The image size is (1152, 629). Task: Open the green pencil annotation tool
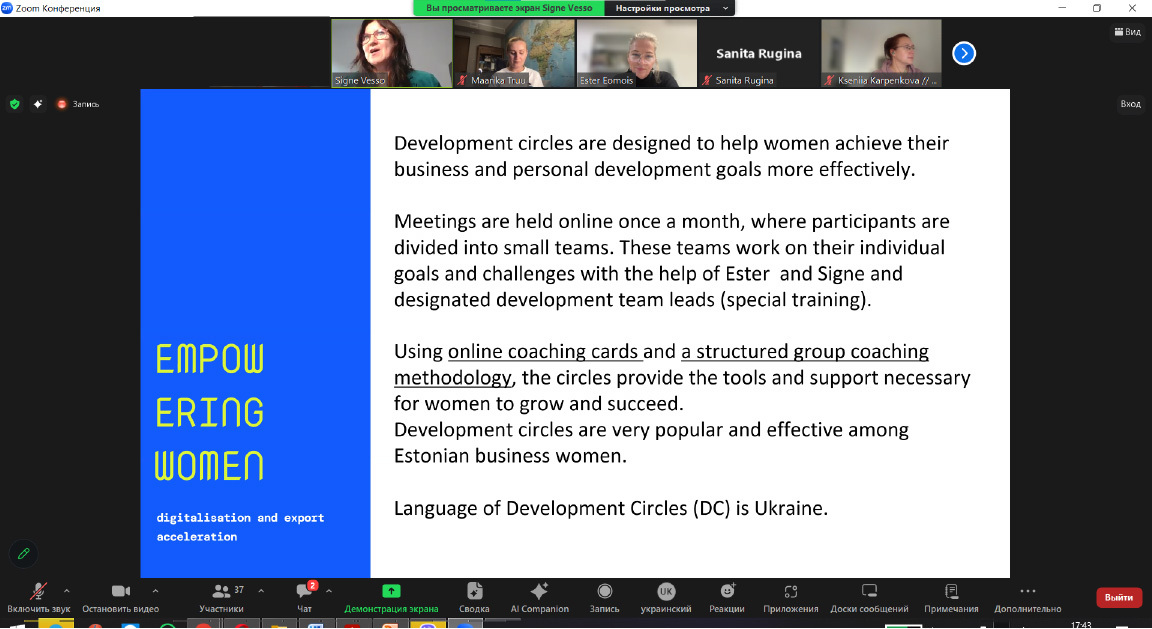(24, 553)
